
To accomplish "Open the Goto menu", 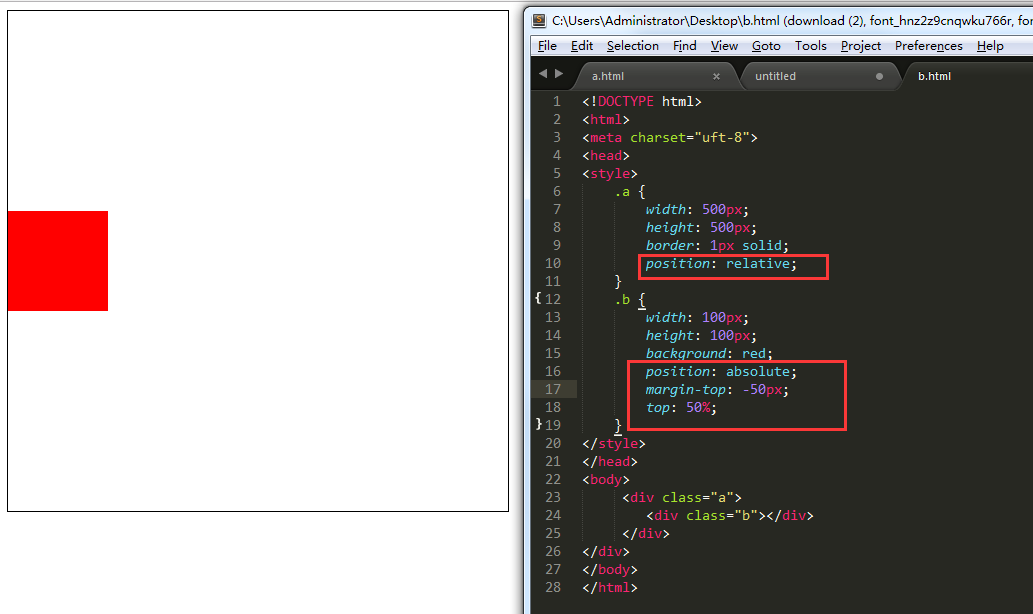I will [x=766, y=45].
